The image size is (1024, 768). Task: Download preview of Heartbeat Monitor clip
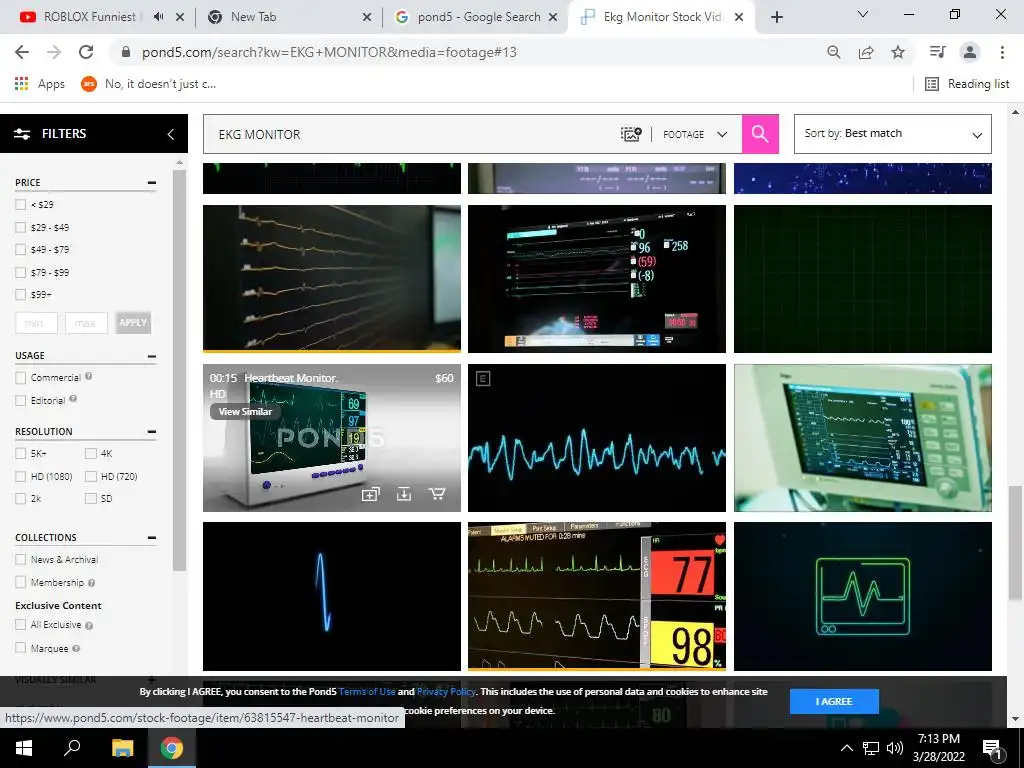(x=404, y=494)
